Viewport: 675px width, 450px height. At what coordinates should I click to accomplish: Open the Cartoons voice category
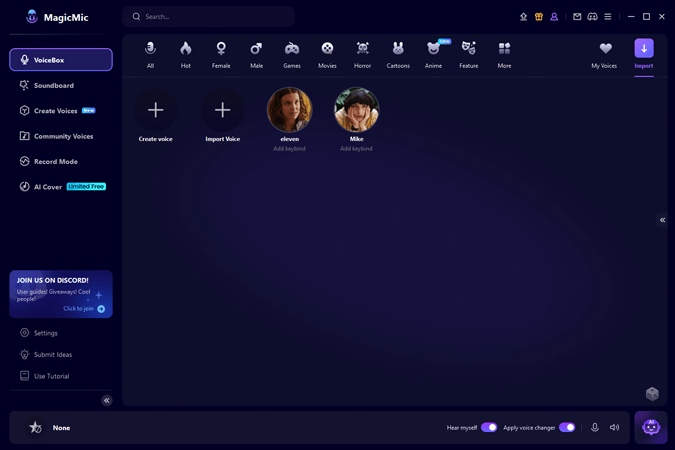coord(398,54)
